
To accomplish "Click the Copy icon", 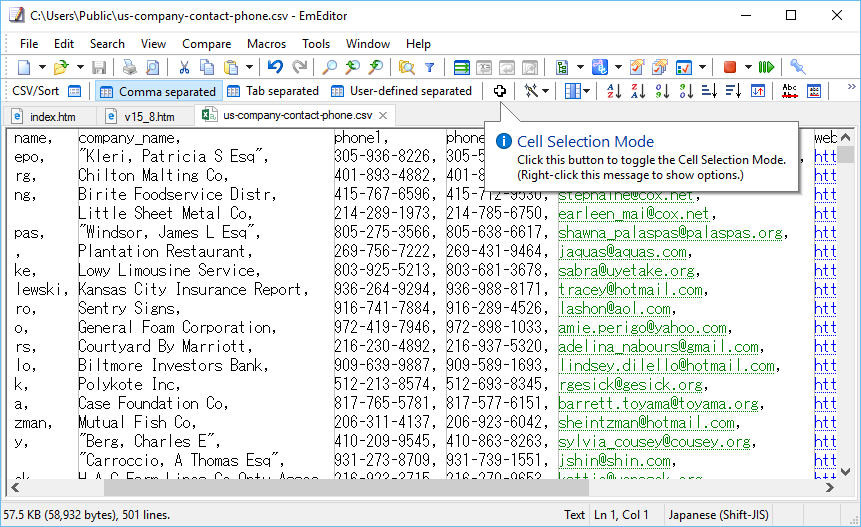I will point(207,68).
